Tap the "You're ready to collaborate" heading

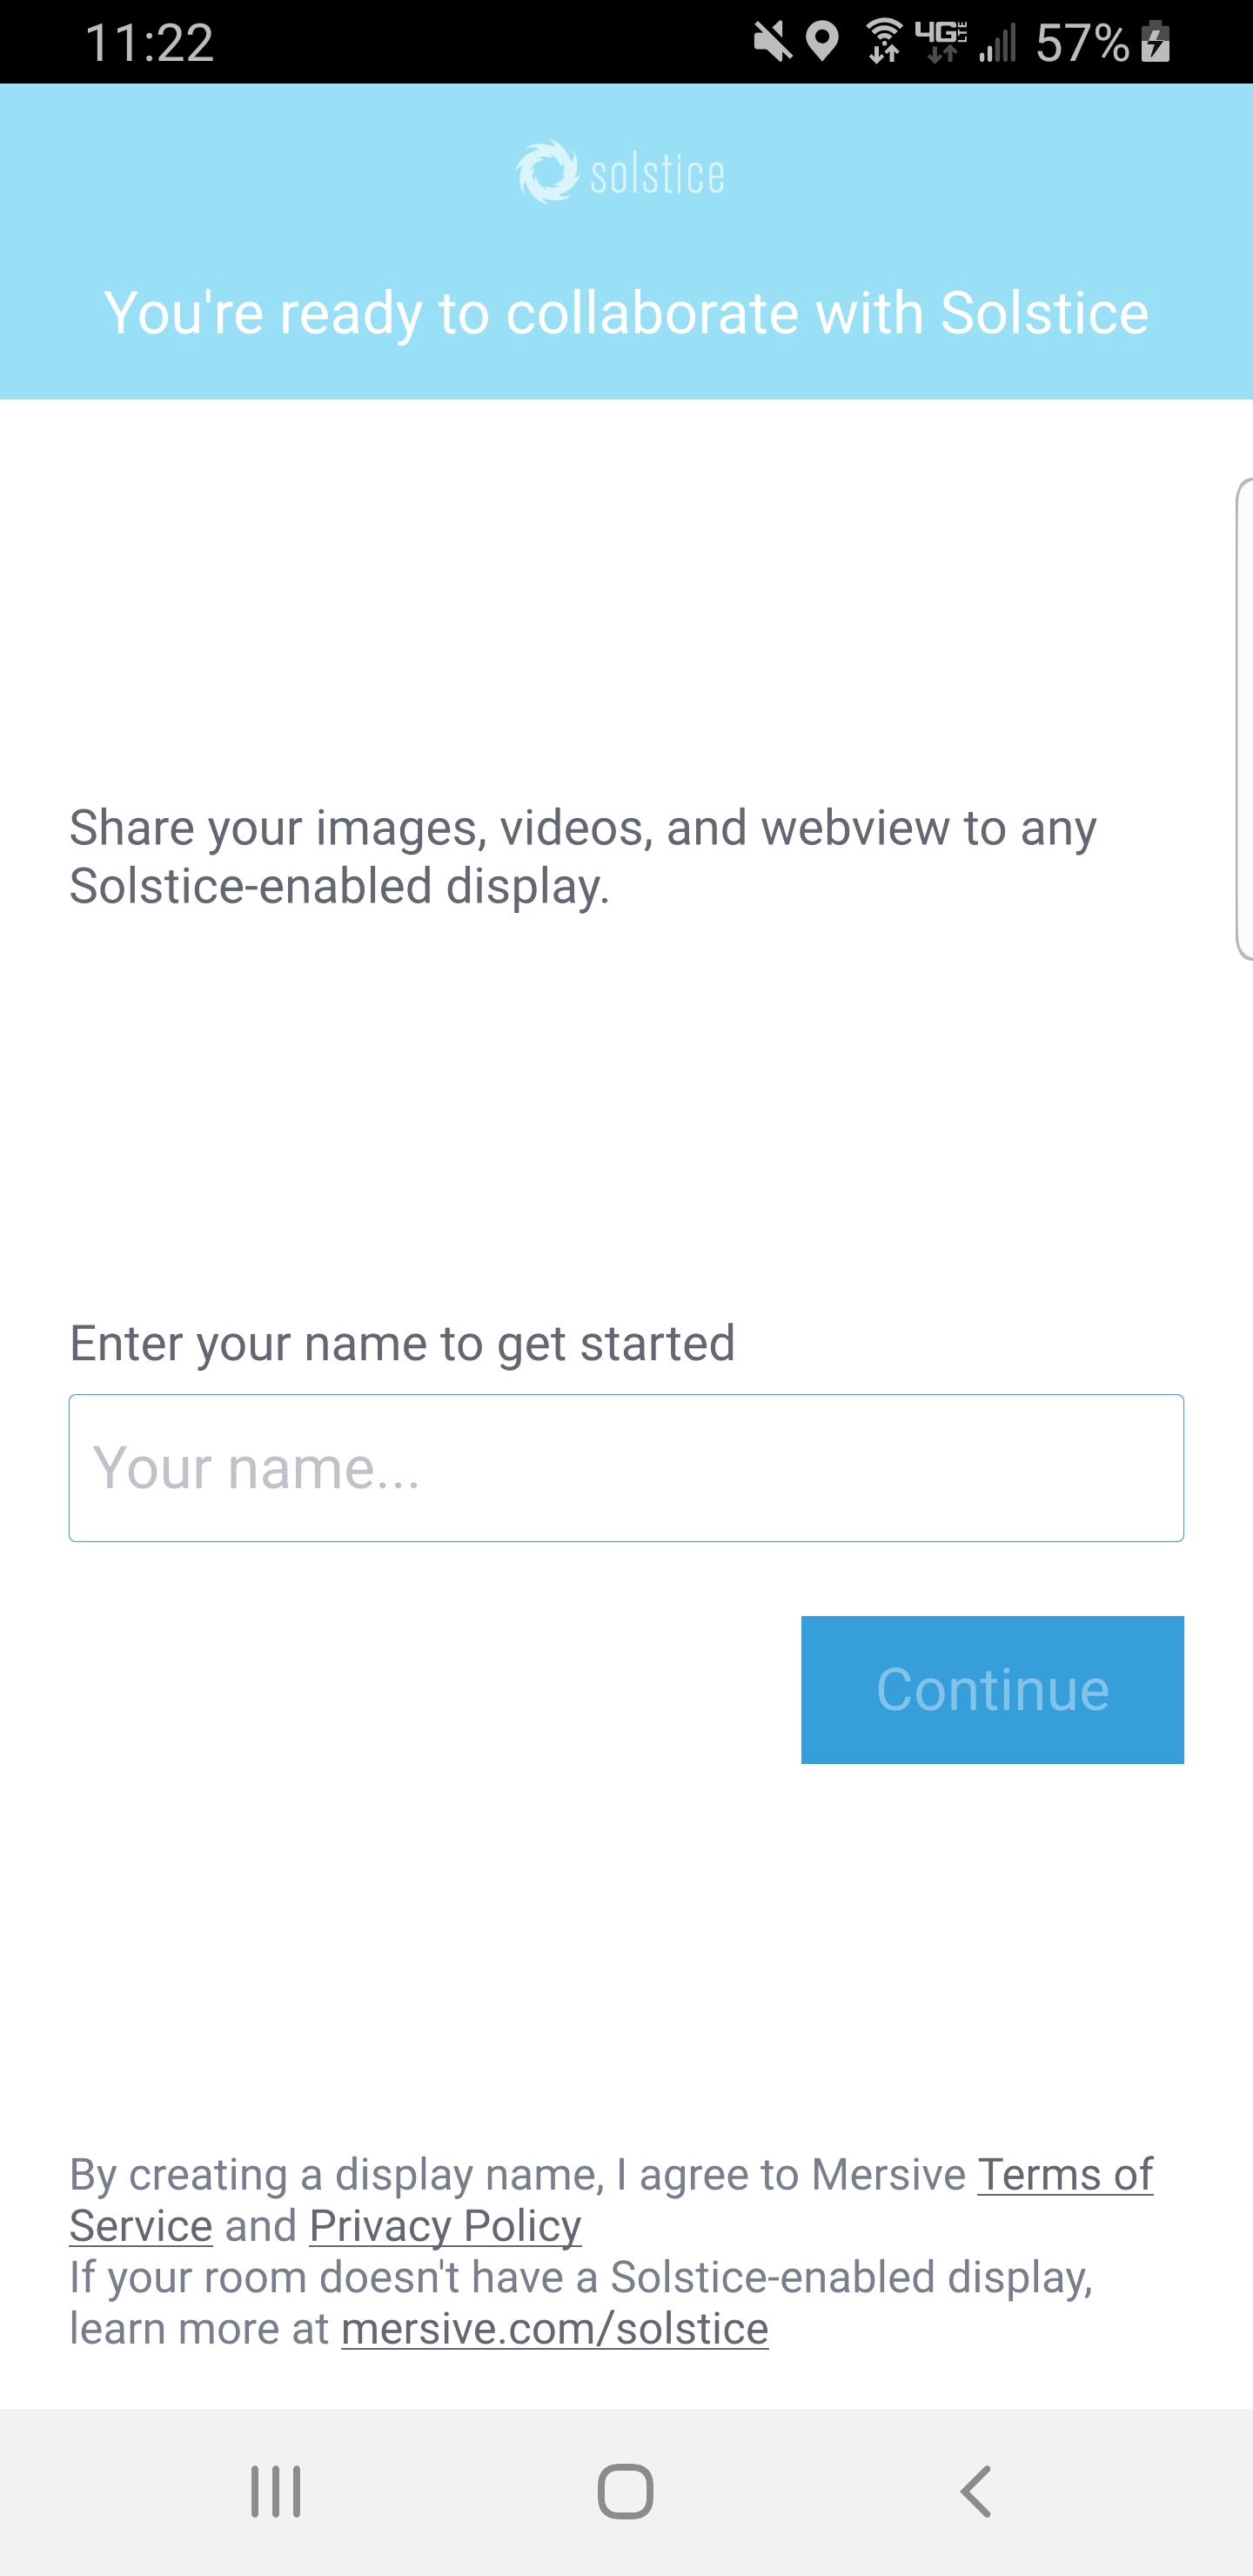pos(626,313)
